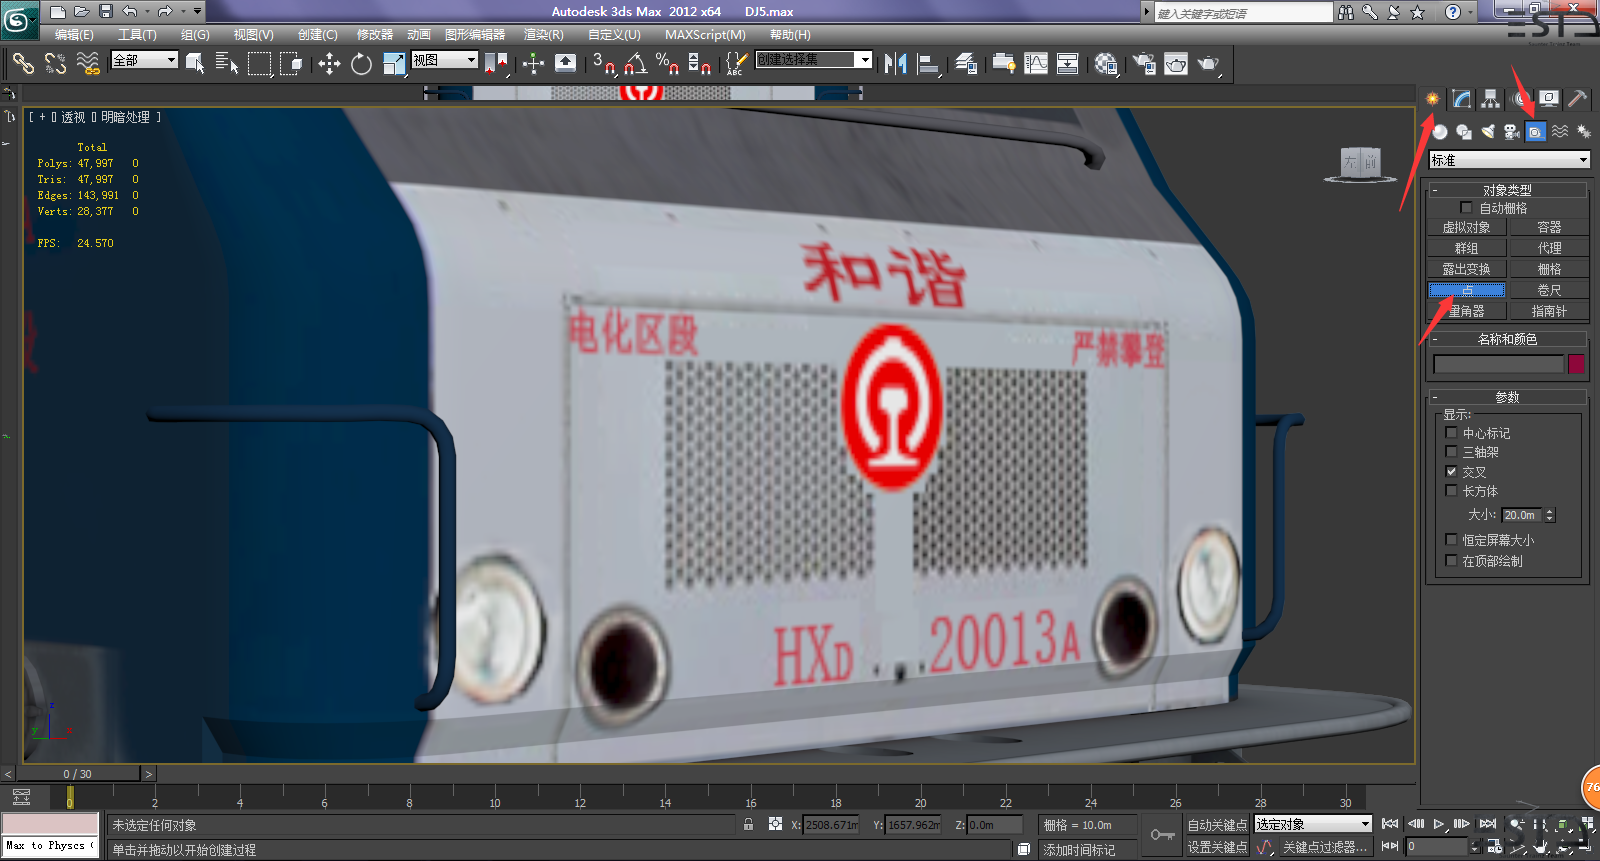Click Use Pivot Point Center icon

point(496,64)
